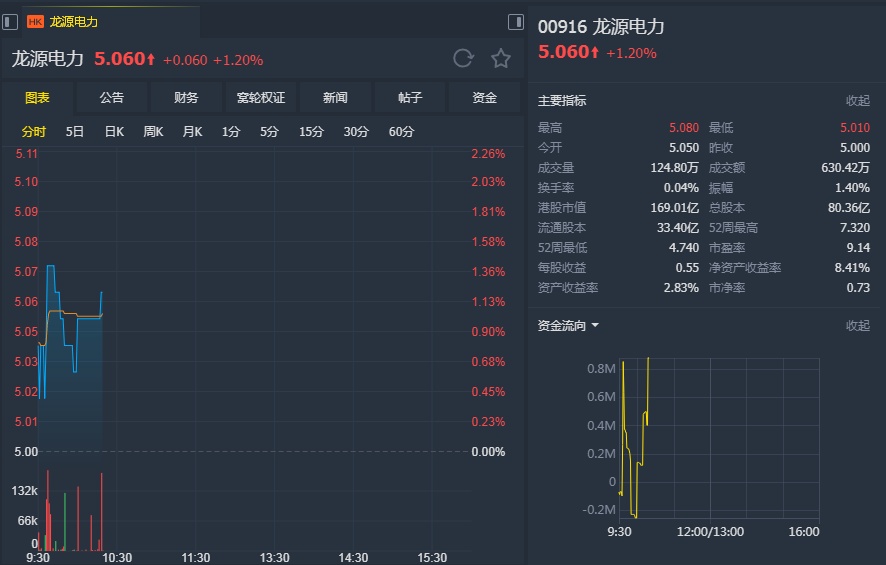Click the 成交量 value 124.80万
The height and width of the screenshot is (565, 886).
coord(675,168)
